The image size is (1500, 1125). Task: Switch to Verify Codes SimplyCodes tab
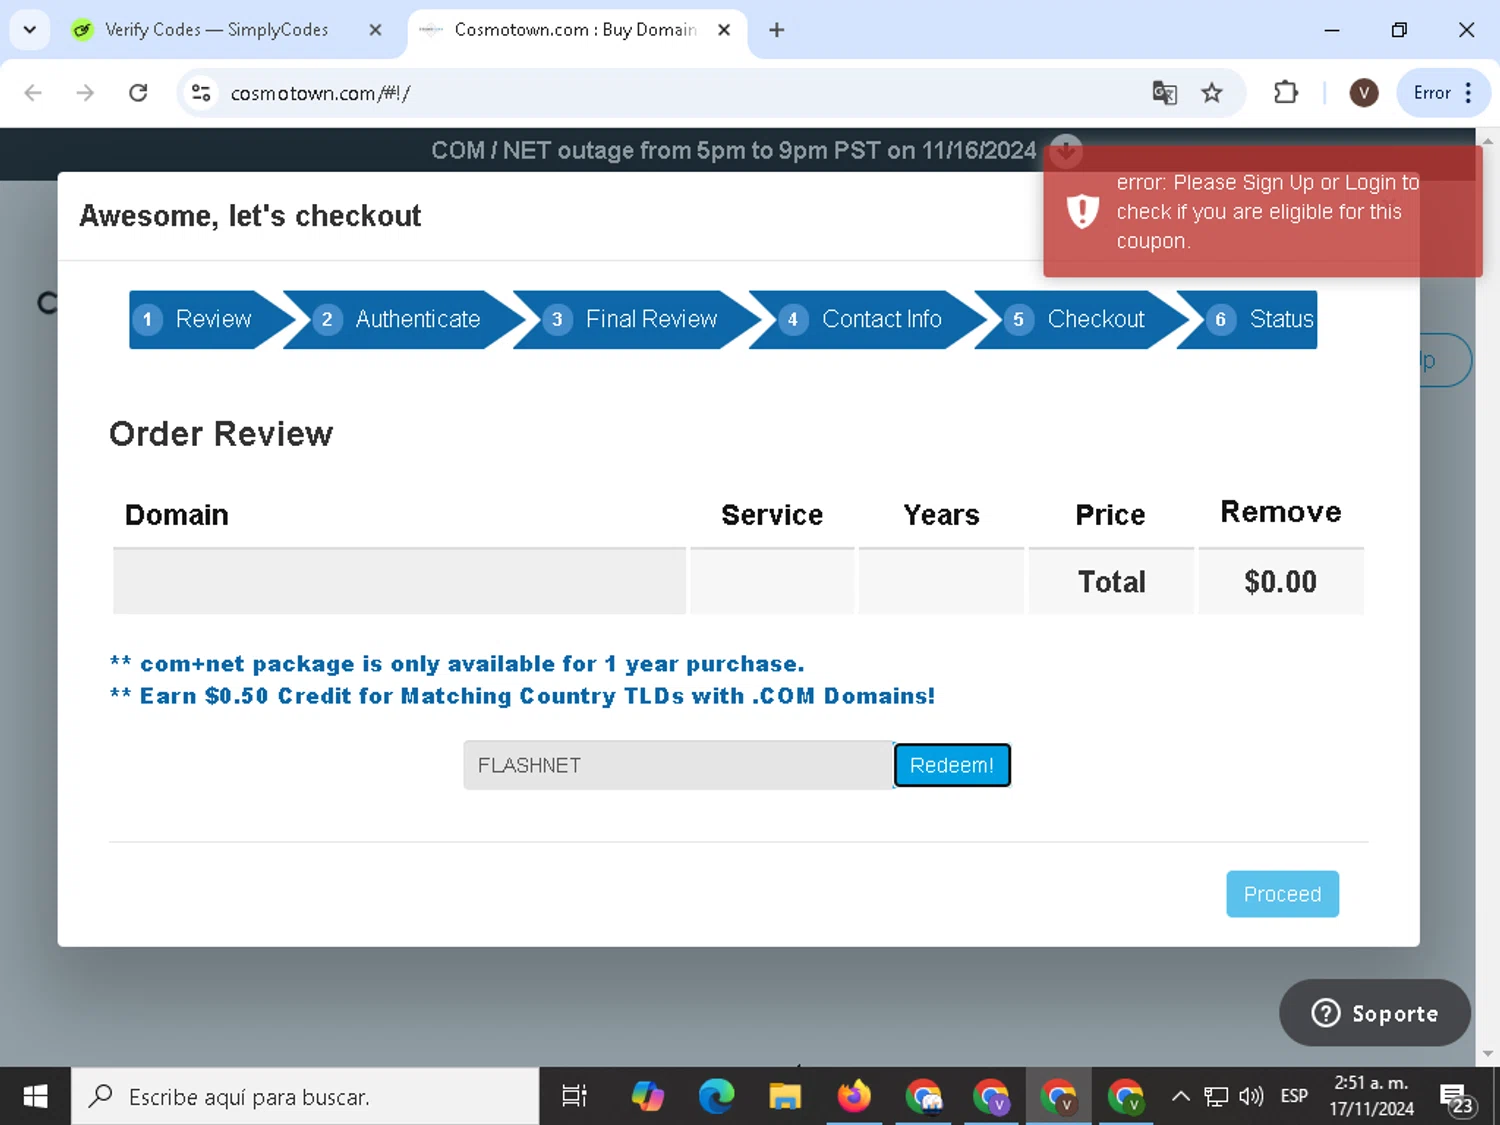pyautogui.click(x=217, y=30)
